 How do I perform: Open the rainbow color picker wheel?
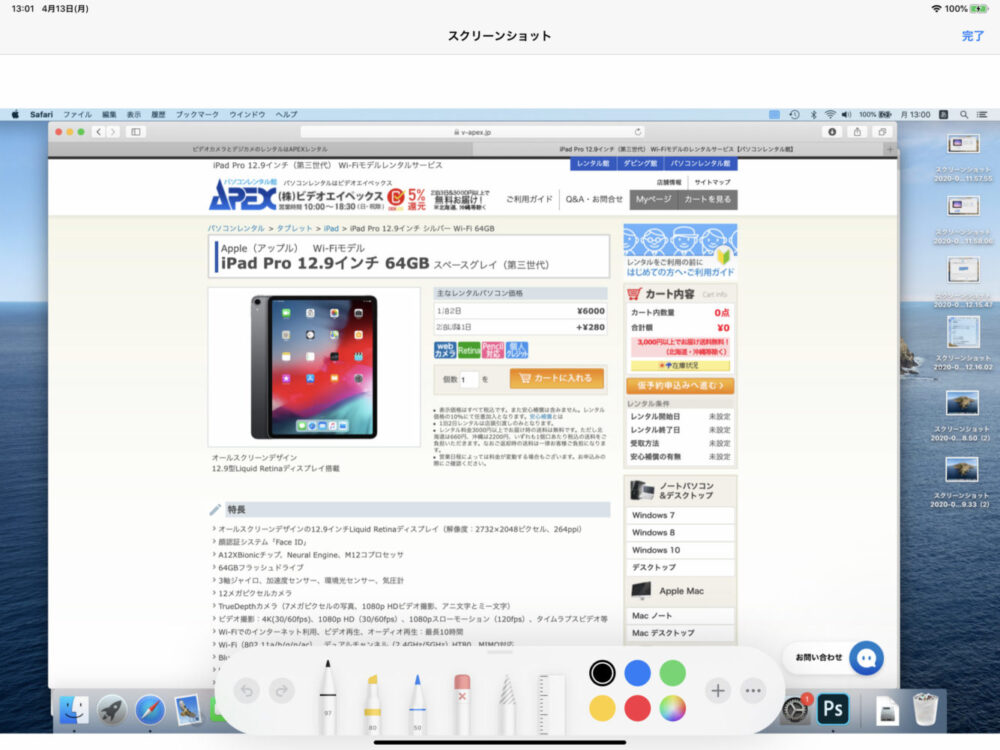tap(672, 708)
